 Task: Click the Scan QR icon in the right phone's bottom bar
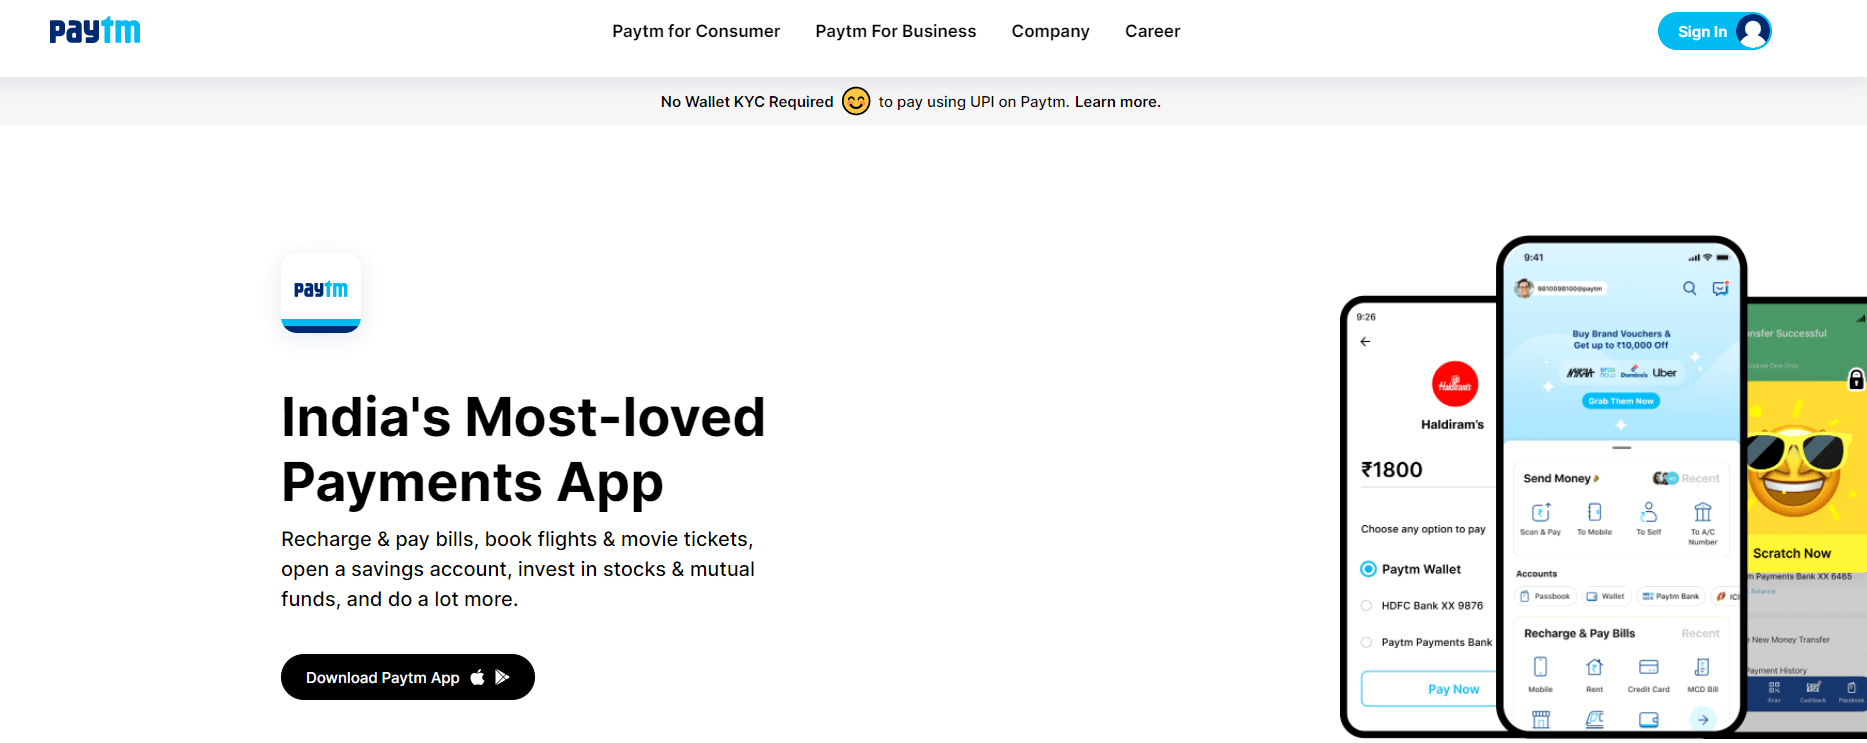pos(1774,688)
